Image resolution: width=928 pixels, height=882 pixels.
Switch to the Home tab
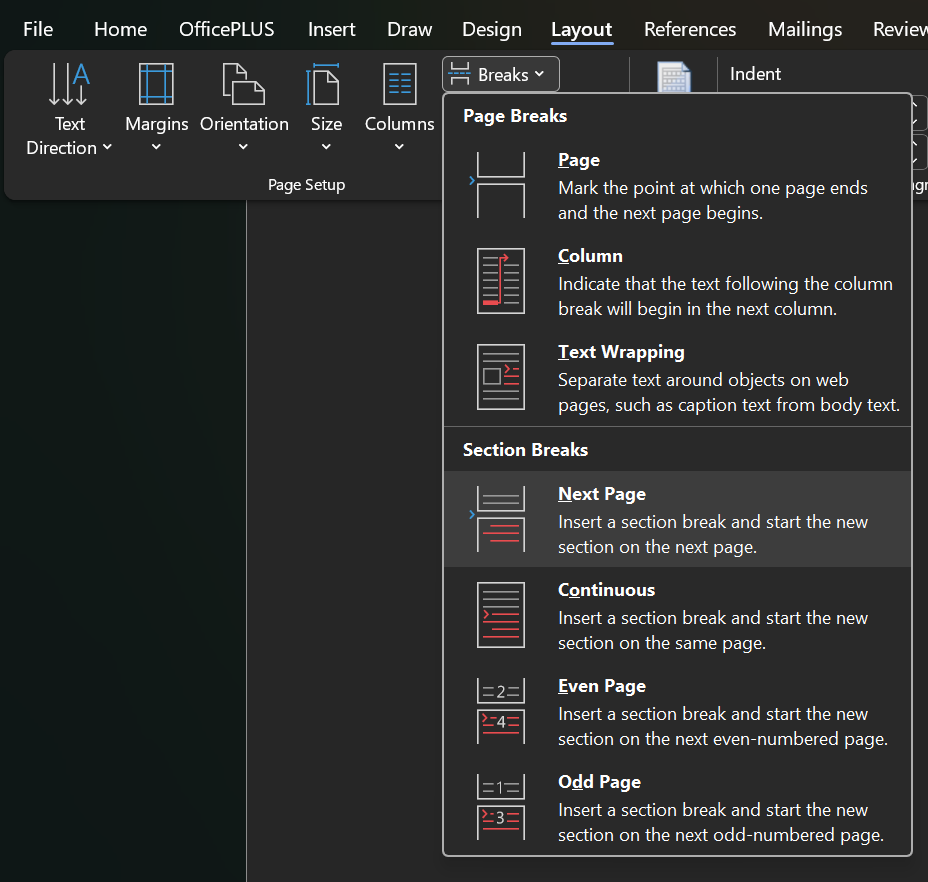coord(120,29)
